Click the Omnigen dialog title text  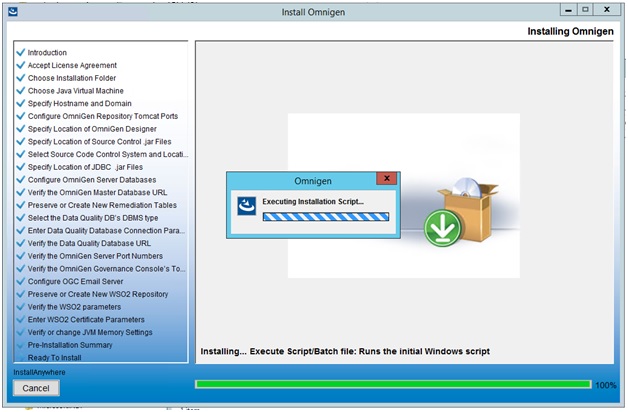[313, 181]
